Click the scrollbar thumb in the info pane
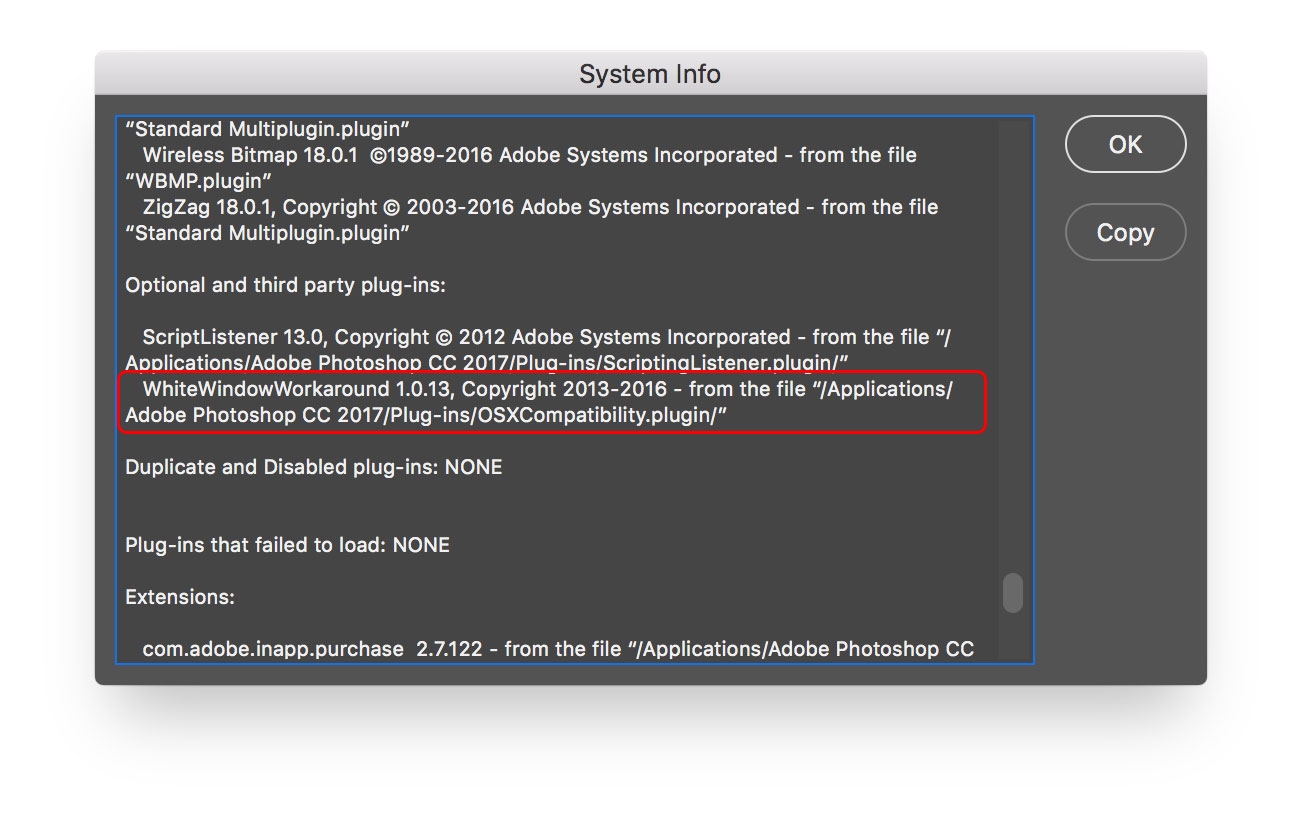 1012,592
